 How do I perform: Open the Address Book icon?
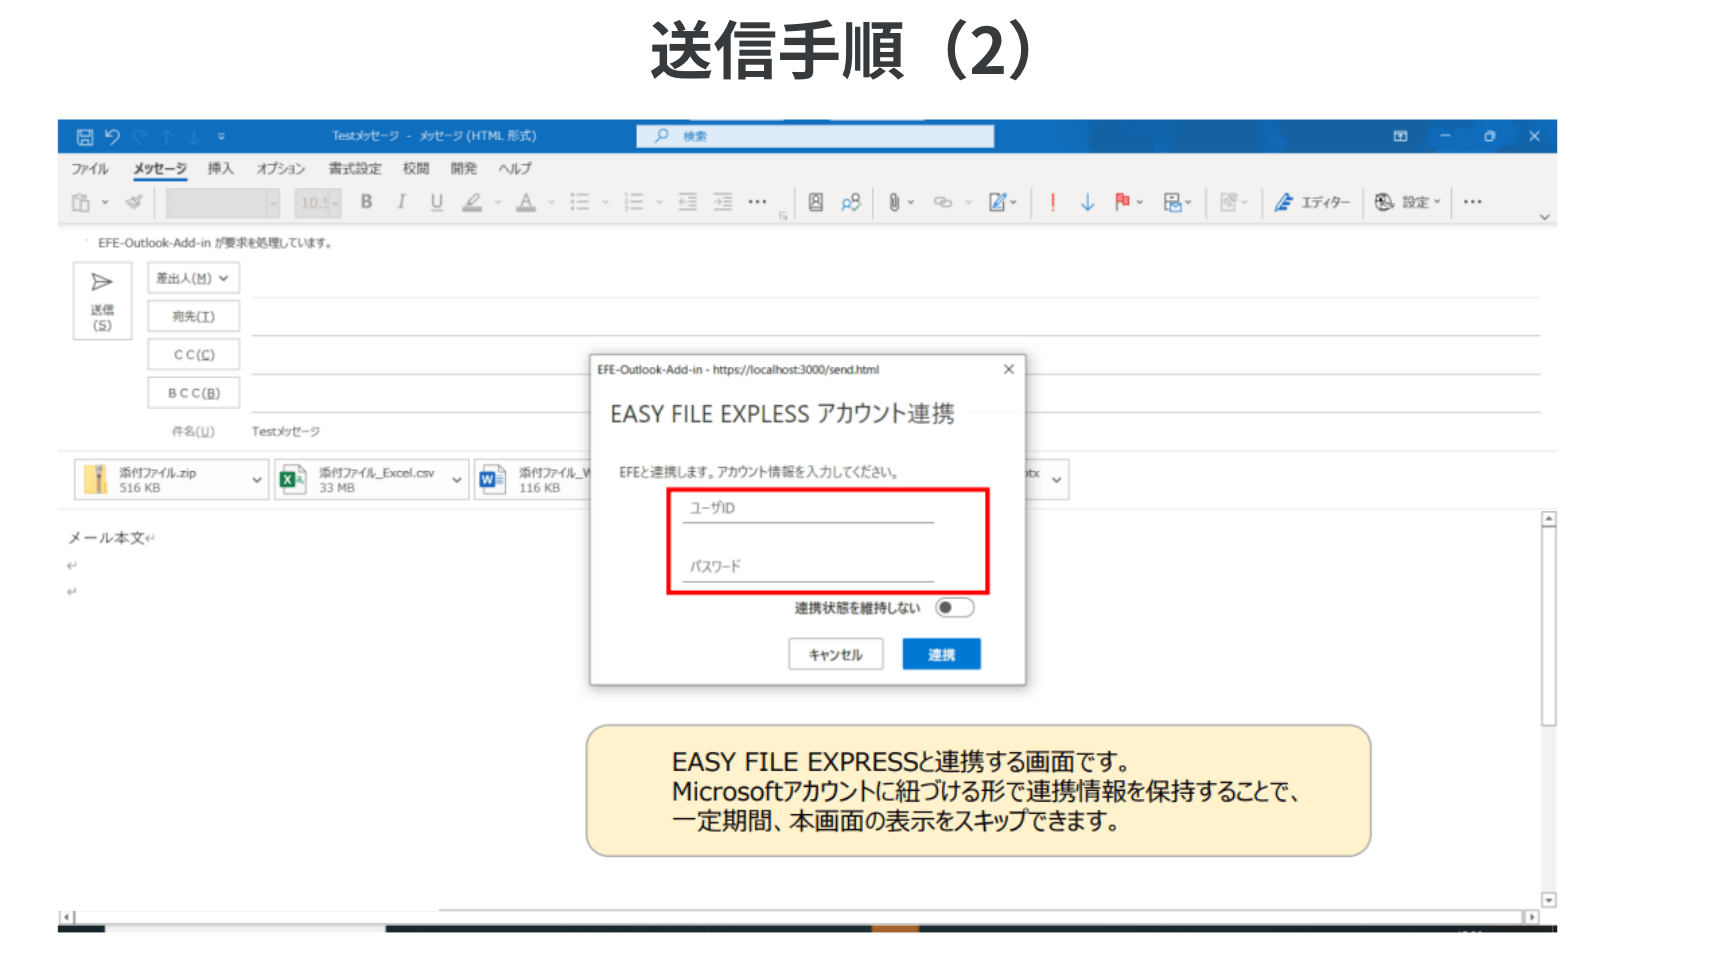pos(816,202)
